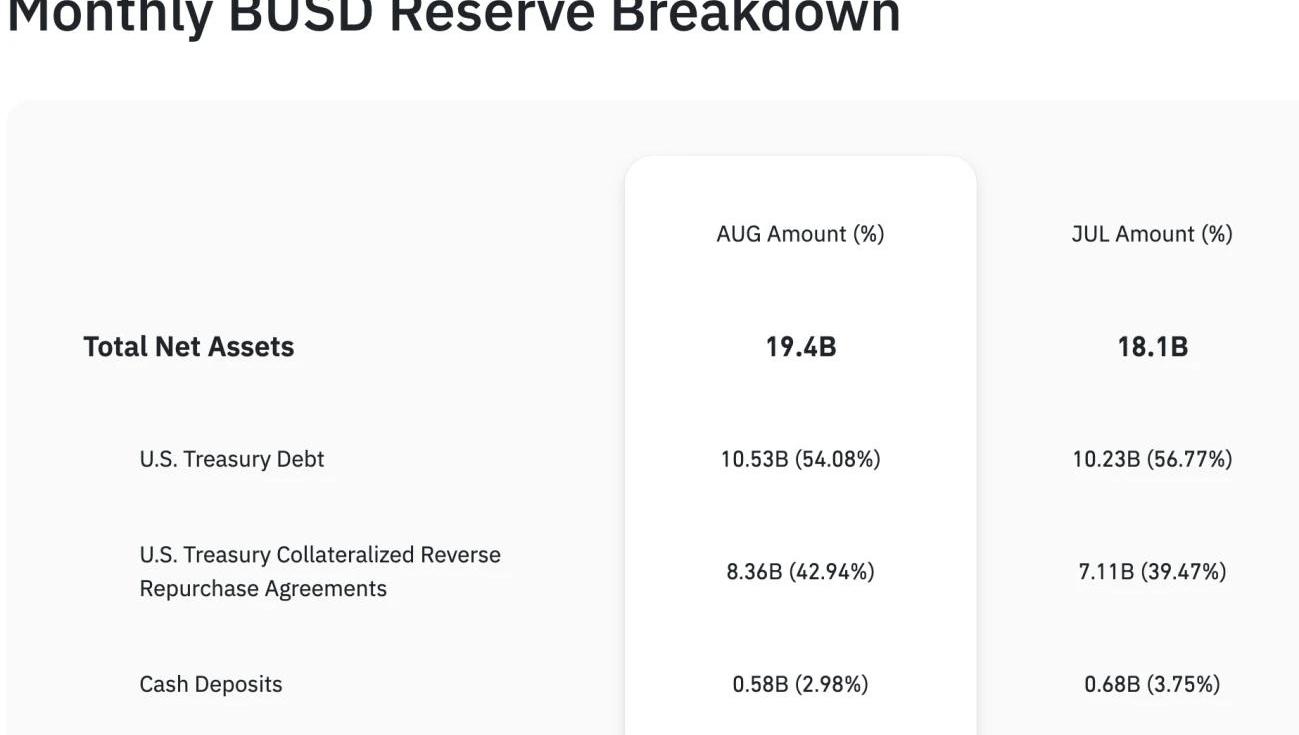The image size is (1299, 735).
Task: Click the word Reserve in the heading
Action: [493, 14]
